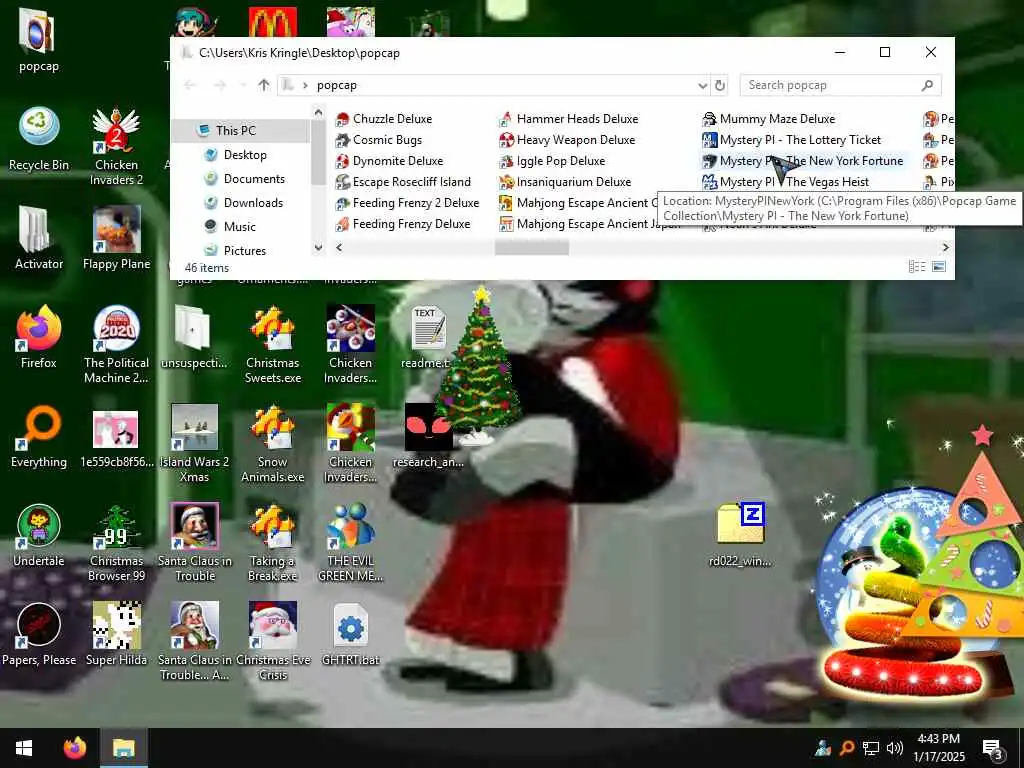The width and height of the screenshot is (1024, 768).
Task: Select Super Hilda desktop icon
Action: pyautogui.click(x=116, y=635)
